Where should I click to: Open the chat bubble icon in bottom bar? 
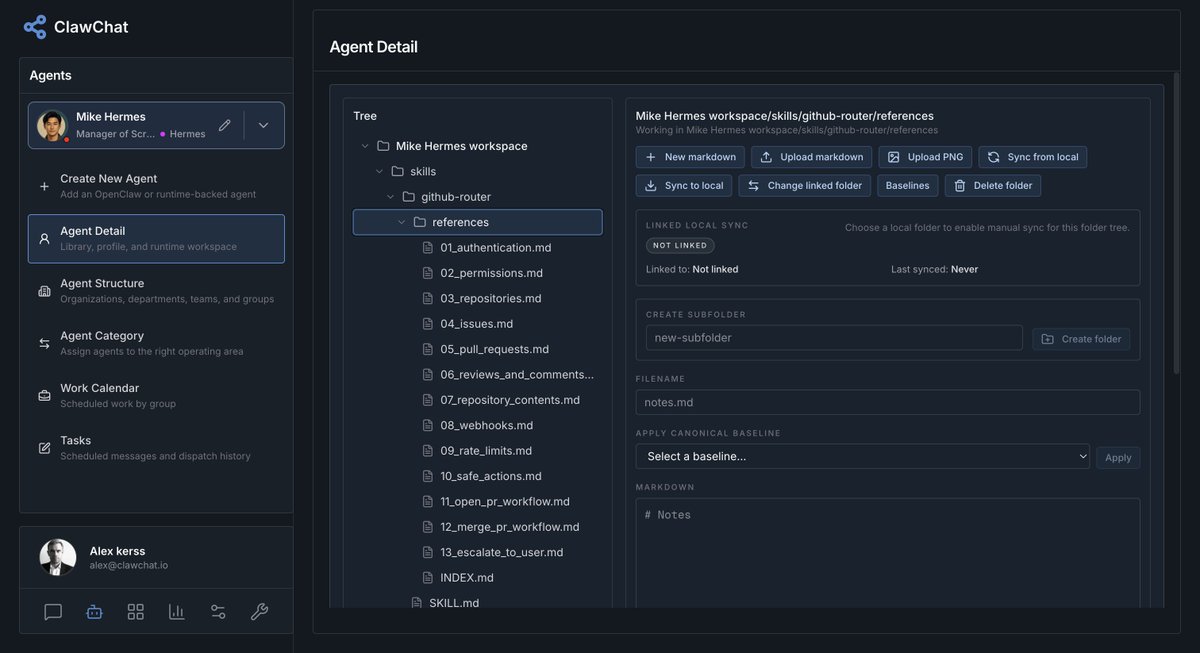coord(53,612)
